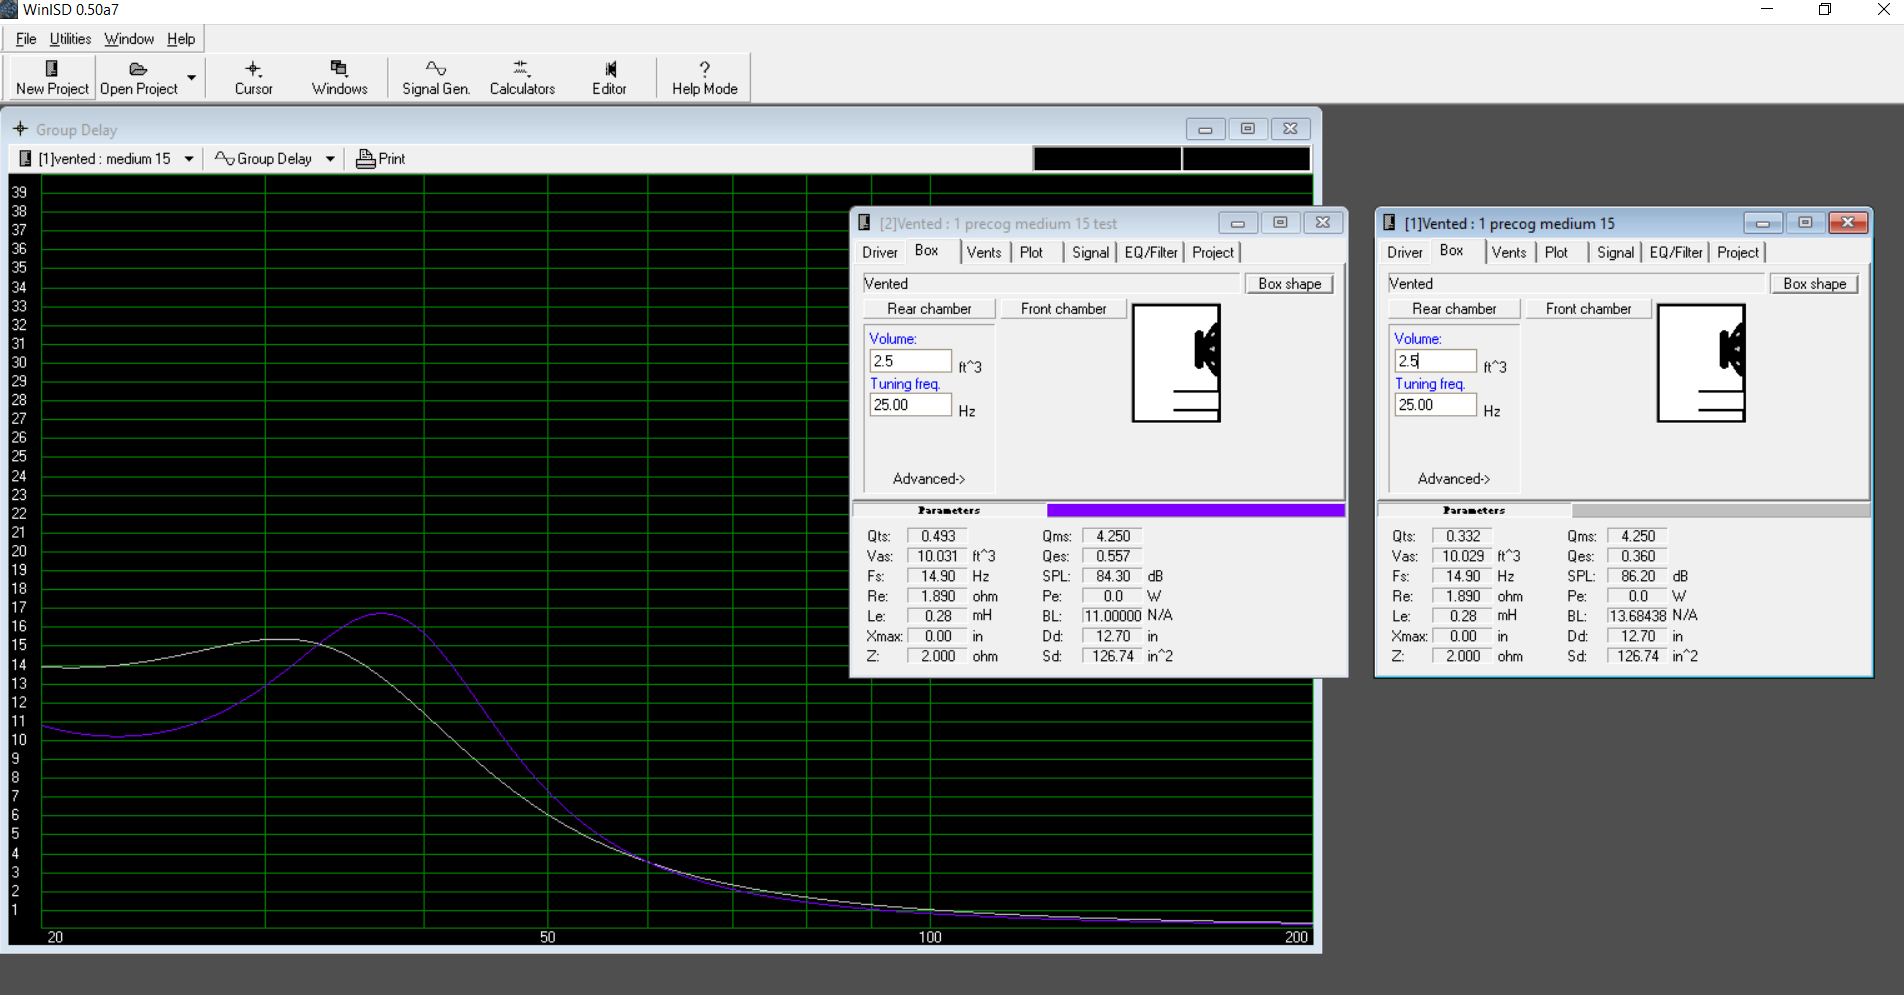This screenshot has height=995, width=1904.
Task: Open the Utilities menu
Action: (x=70, y=39)
